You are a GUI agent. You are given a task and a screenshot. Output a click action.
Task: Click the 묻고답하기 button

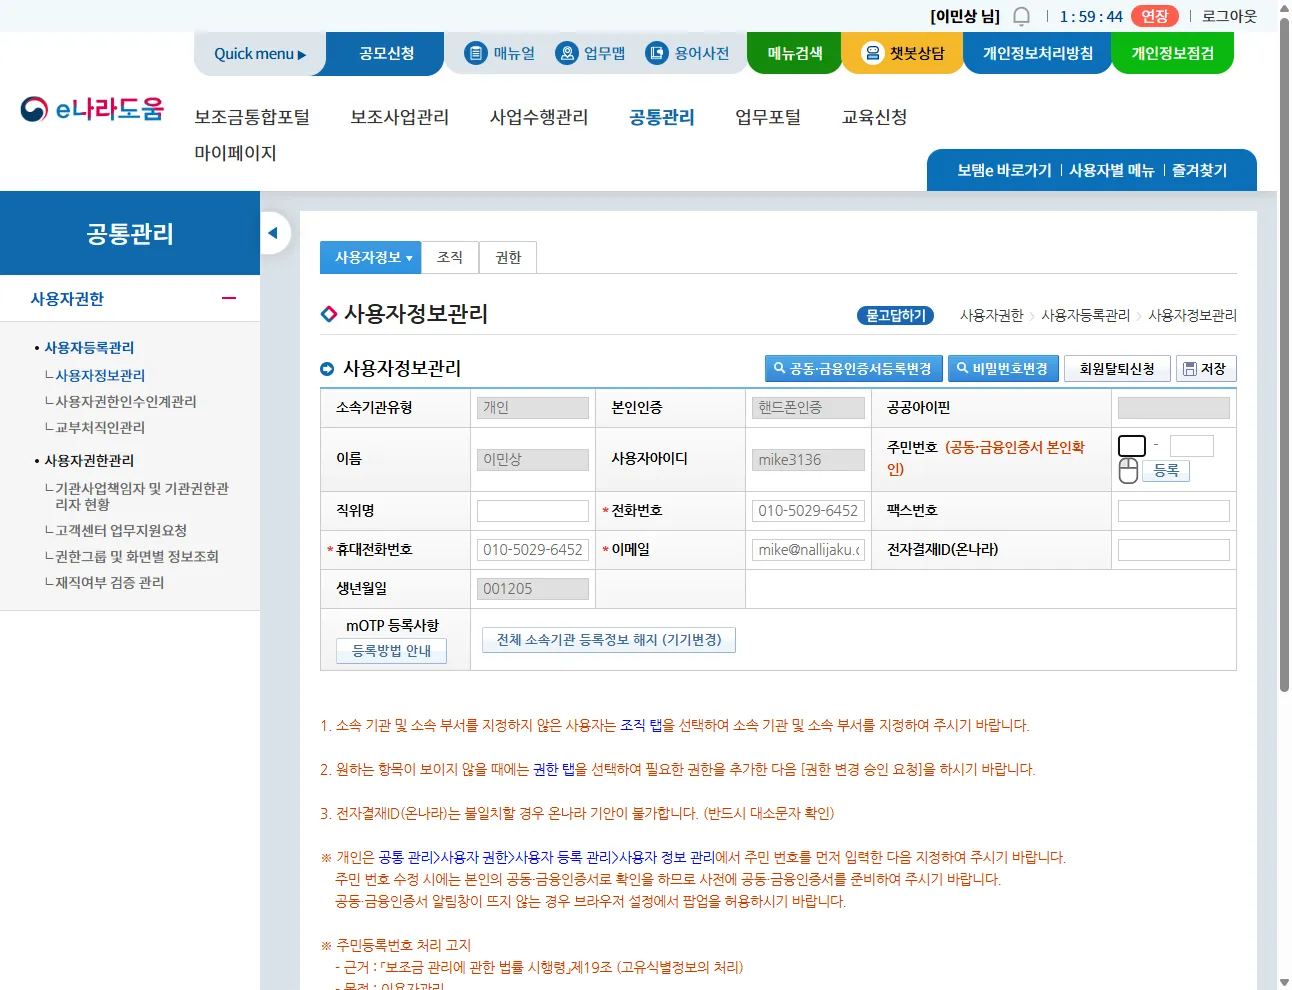point(895,315)
